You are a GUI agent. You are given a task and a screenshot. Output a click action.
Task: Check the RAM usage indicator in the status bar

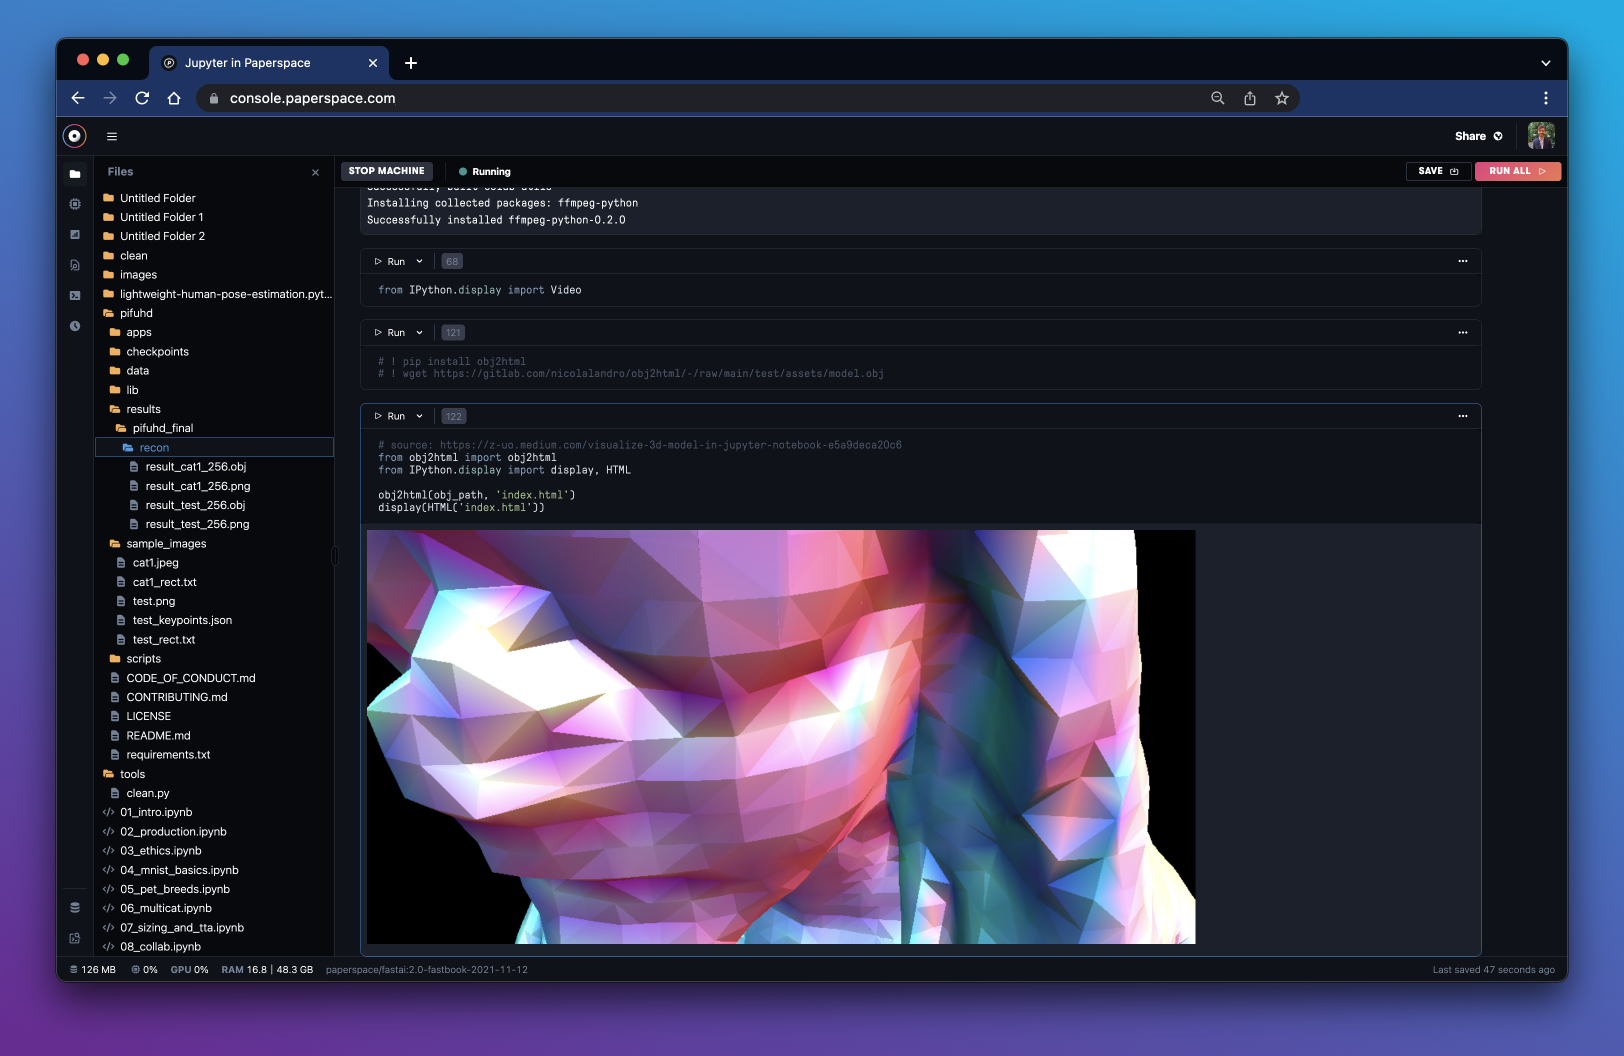[x=267, y=969]
